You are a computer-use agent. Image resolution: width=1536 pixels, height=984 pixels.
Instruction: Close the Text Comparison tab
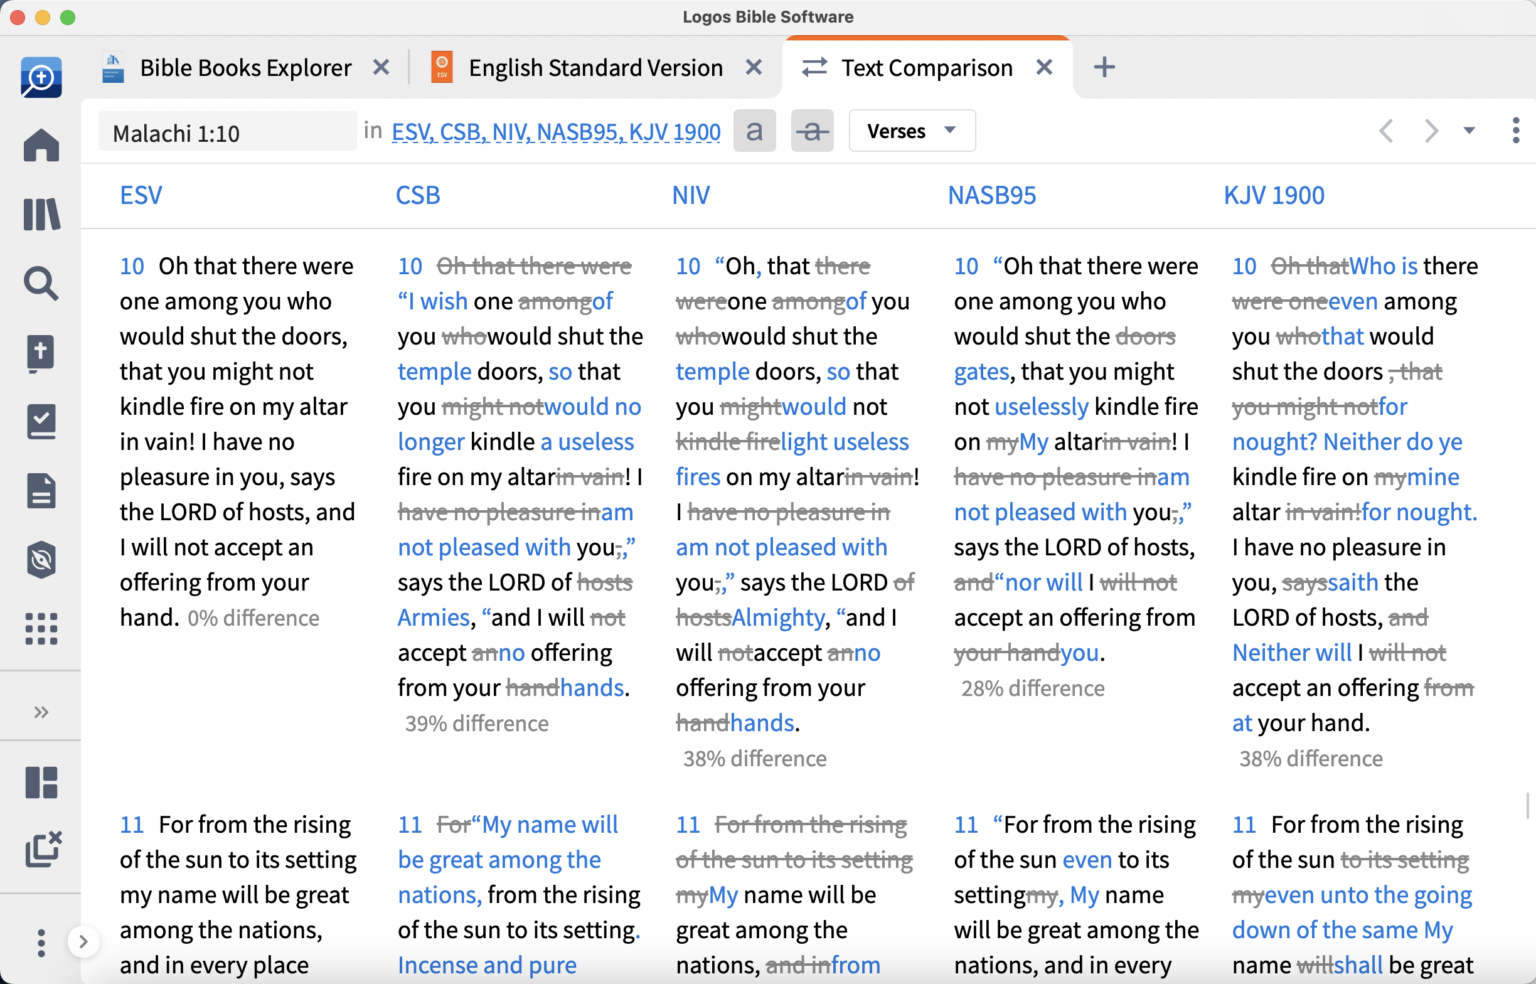tap(1044, 67)
